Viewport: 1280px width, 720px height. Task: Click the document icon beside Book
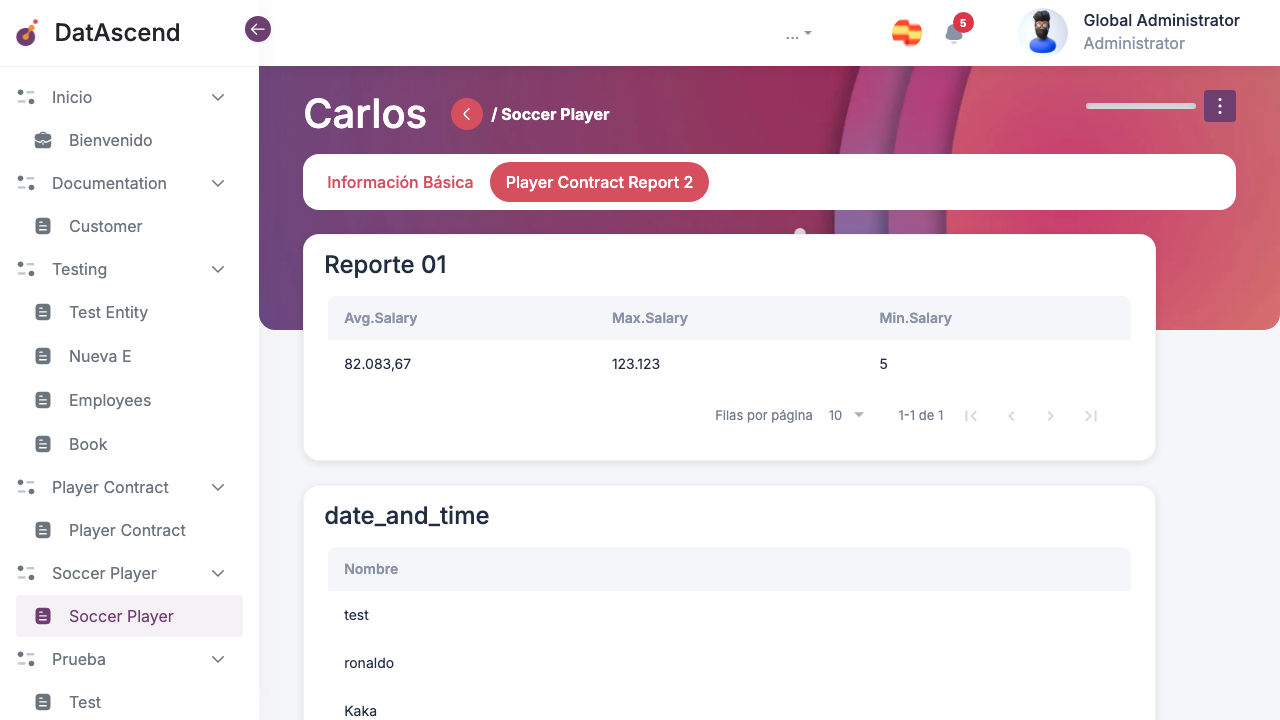tap(43, 444)
